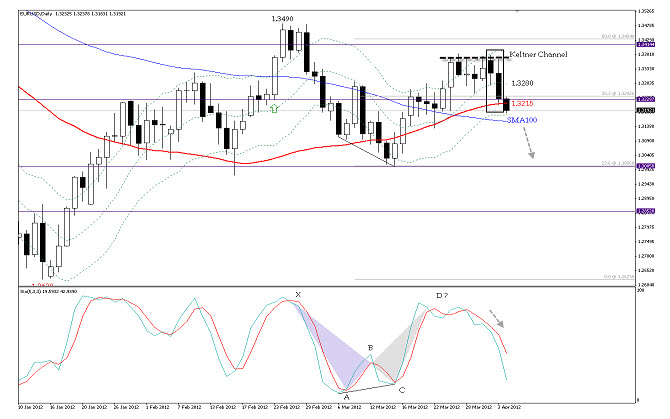Click the 23 Feb 2012 date label
The height and width of the screenshot is (419, 670).
click(287, 407)
